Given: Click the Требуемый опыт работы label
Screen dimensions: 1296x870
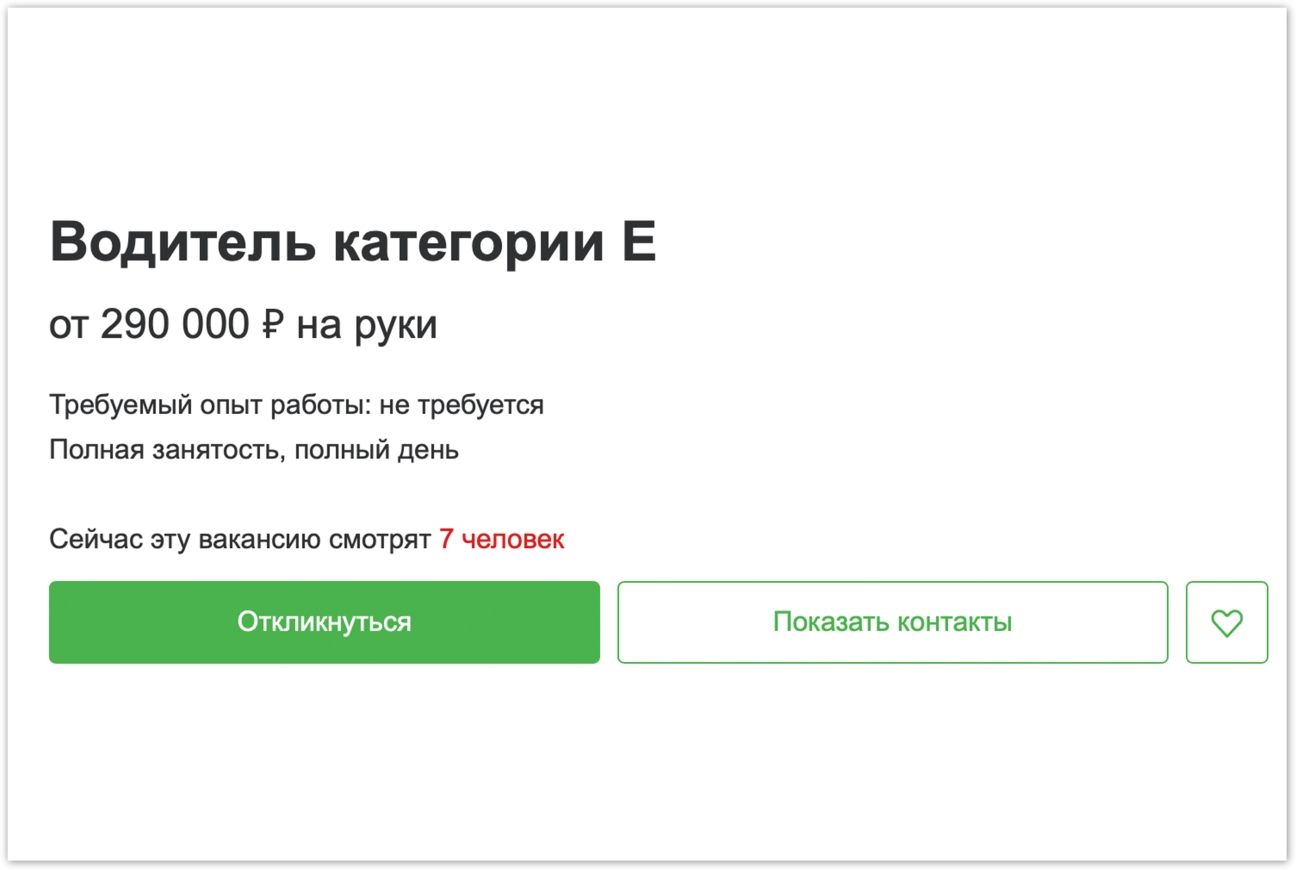Looking at the screenshot, I should (206, 405).
